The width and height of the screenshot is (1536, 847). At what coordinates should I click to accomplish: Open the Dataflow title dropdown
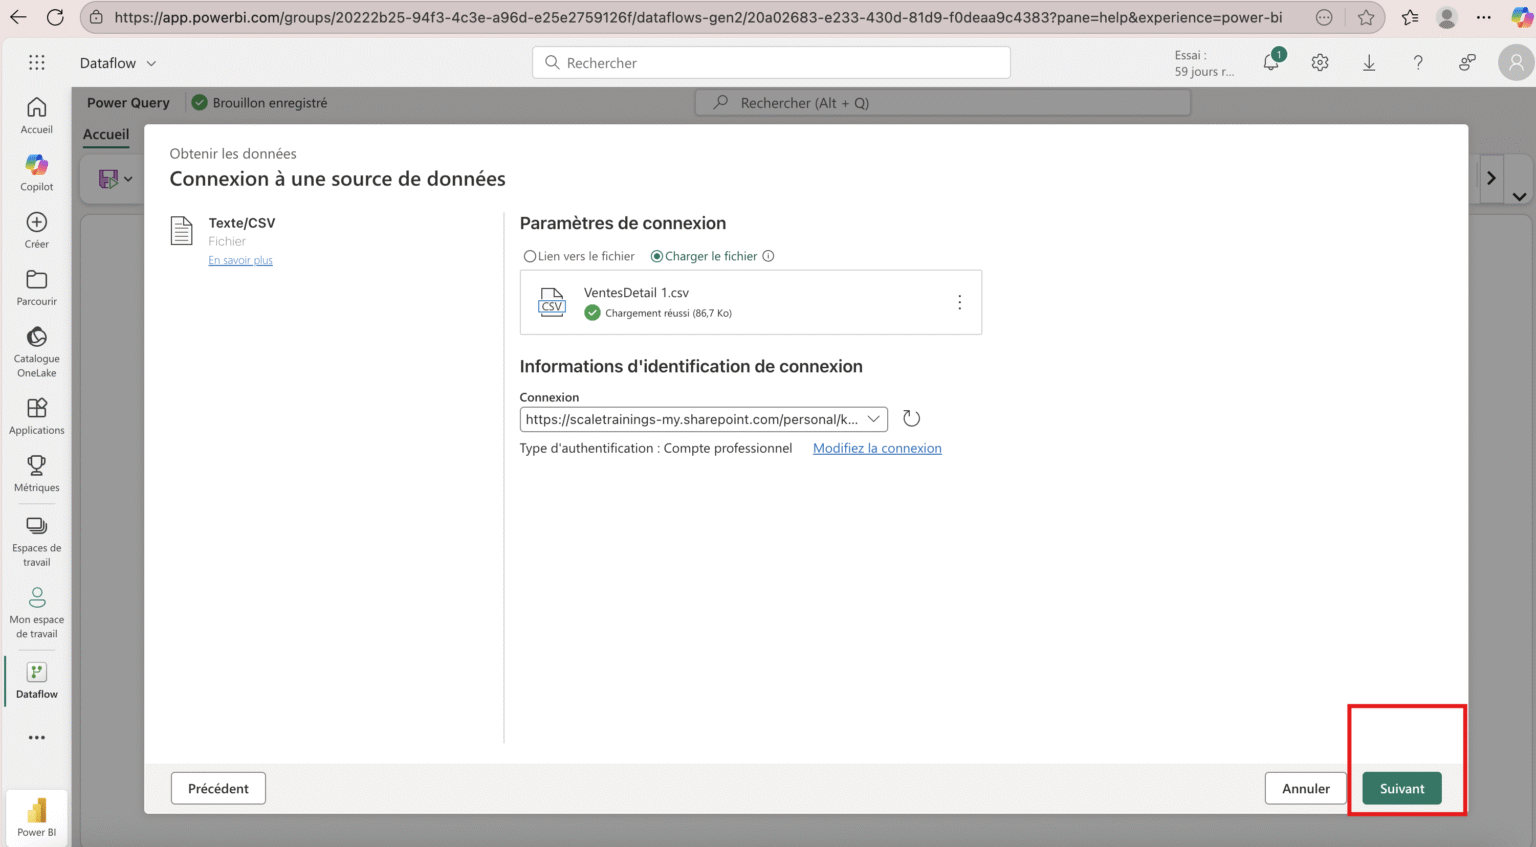click(149, 62)
